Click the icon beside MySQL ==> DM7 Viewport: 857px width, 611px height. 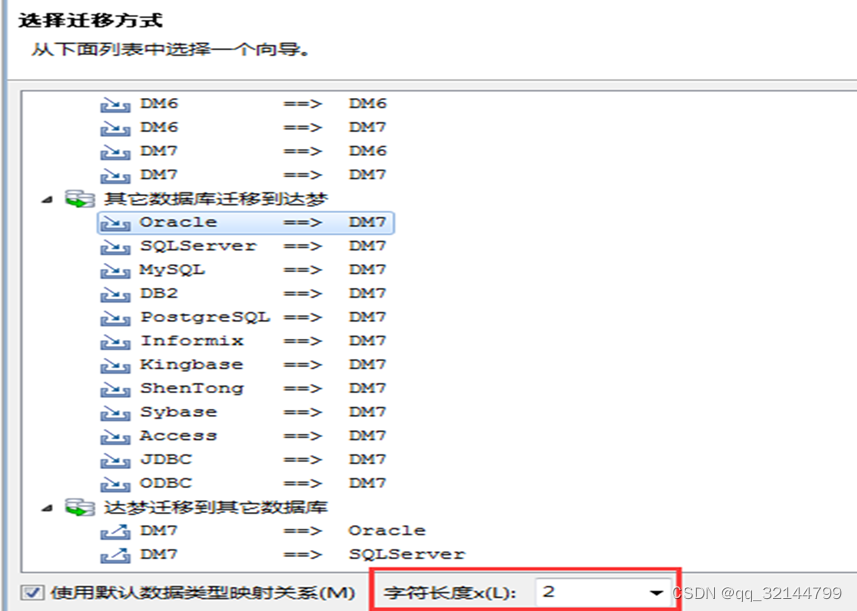tap(115, 271)
